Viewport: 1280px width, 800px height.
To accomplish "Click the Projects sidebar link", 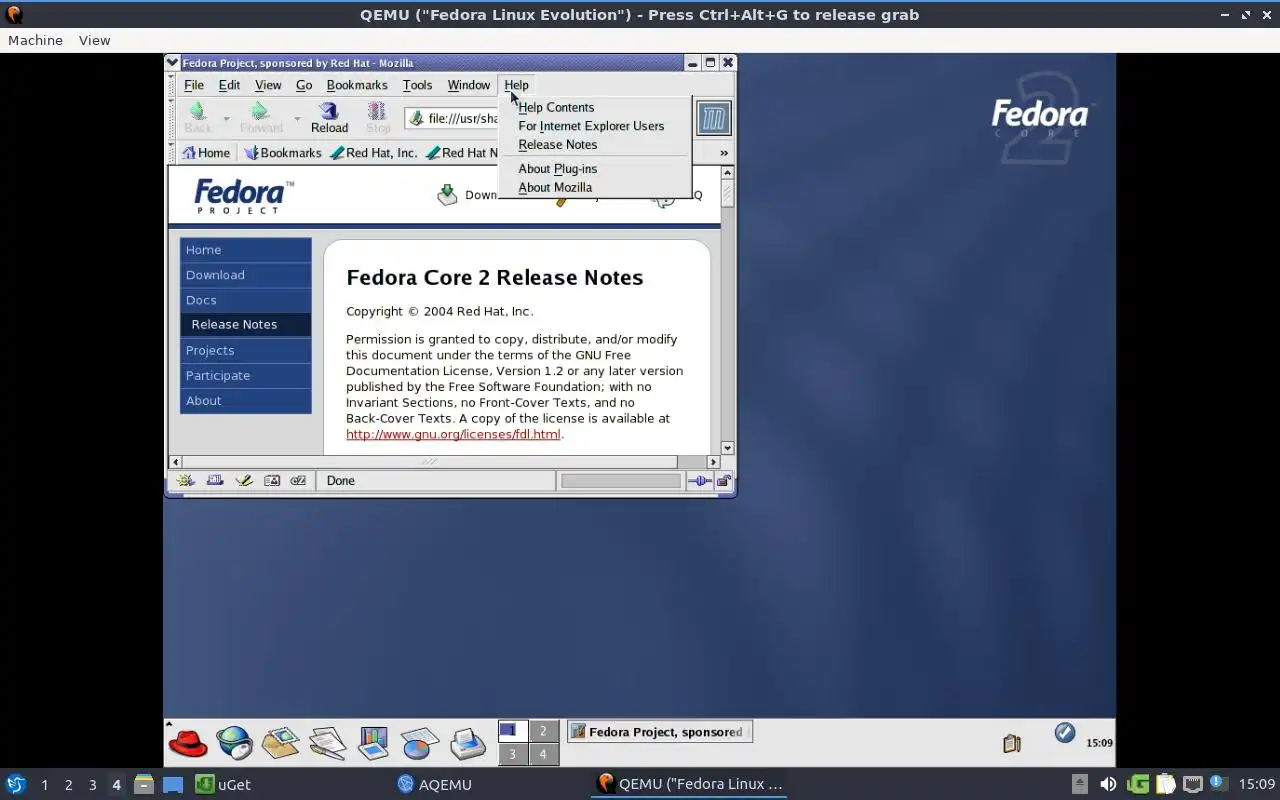I will pos(245,350).
